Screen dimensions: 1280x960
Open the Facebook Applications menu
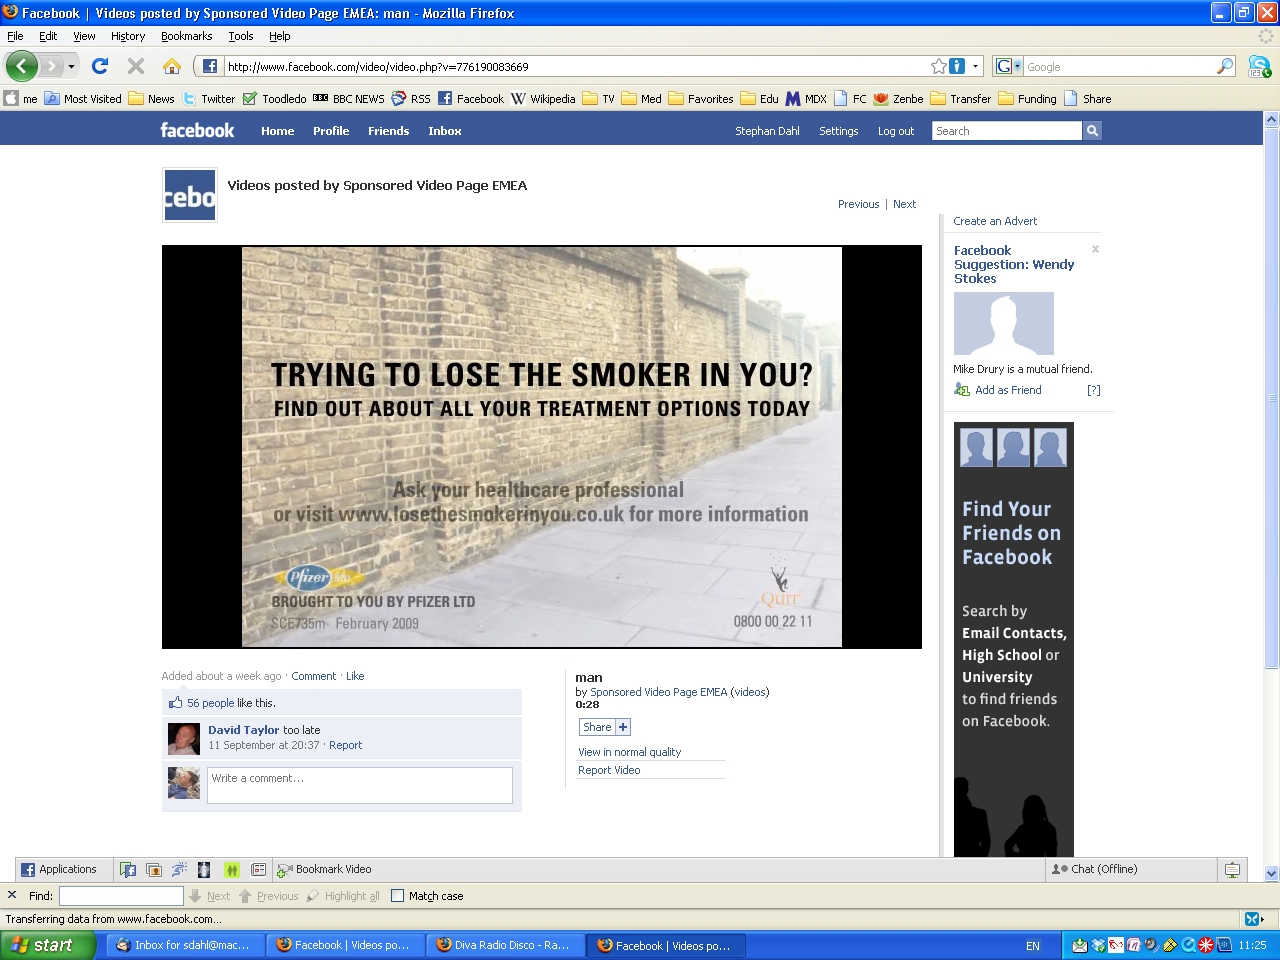pyautogui.click(x=59, y=870)
